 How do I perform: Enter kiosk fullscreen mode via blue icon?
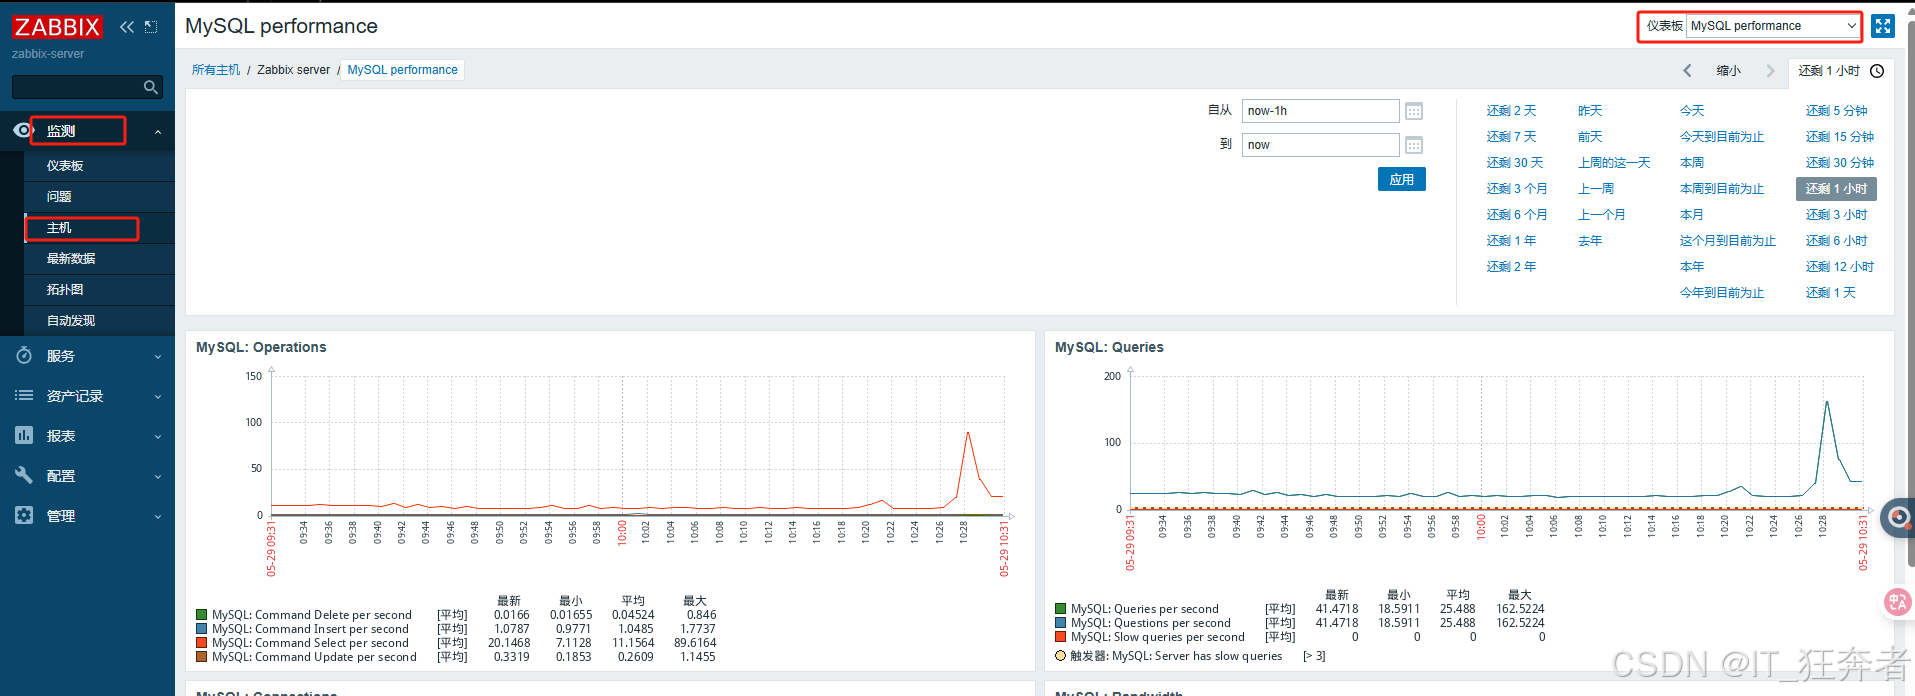pyautogui.click(x=1883, y=26)
